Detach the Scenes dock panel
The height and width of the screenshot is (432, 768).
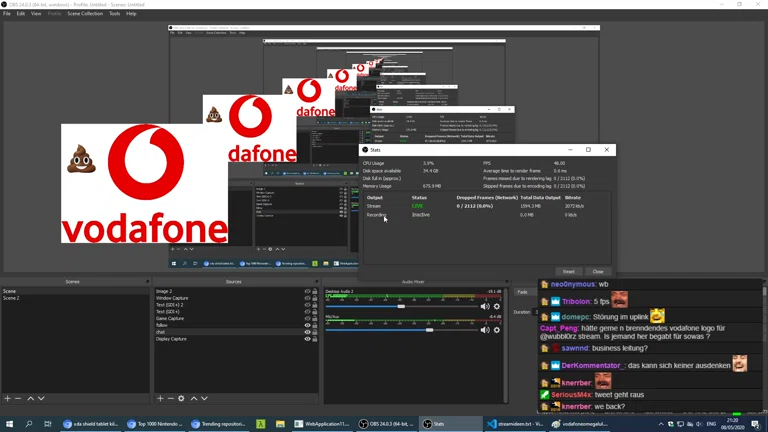tap(147, 282)
